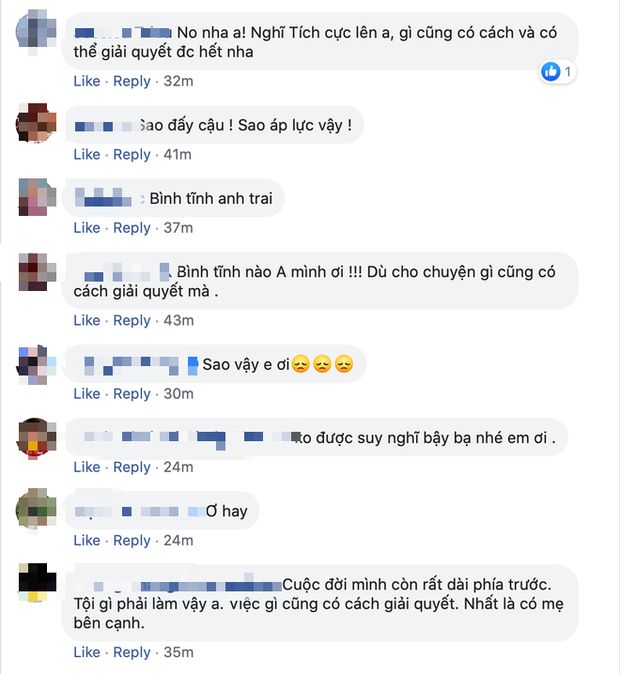This screenshot has height=674, width=620.
Task: Reply to the comment posted 35m ago
Action: pyautogui.click(x=132, y=652)
